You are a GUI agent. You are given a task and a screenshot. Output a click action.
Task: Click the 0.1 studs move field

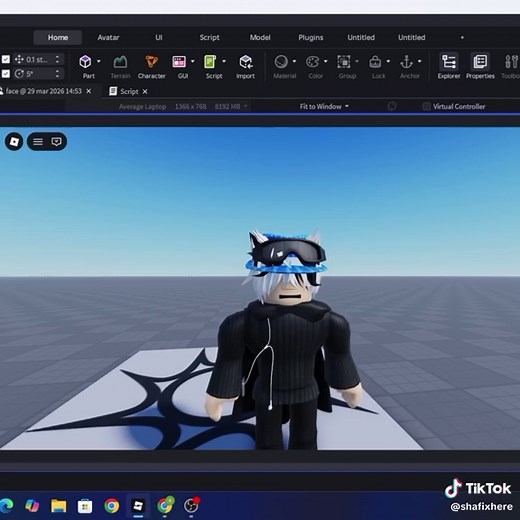tap(37, 59)
